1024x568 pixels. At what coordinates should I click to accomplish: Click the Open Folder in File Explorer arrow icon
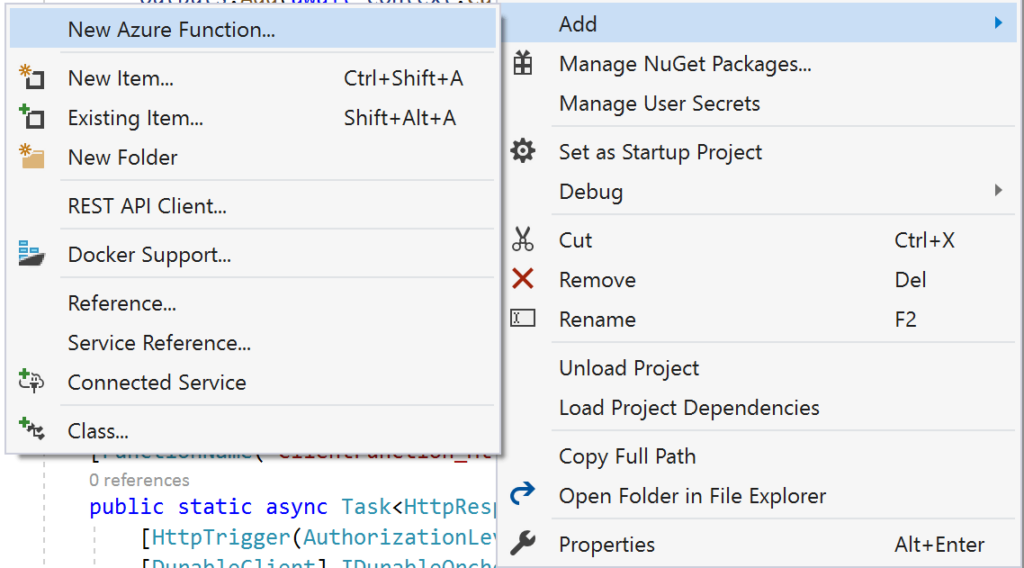(522, 494)
